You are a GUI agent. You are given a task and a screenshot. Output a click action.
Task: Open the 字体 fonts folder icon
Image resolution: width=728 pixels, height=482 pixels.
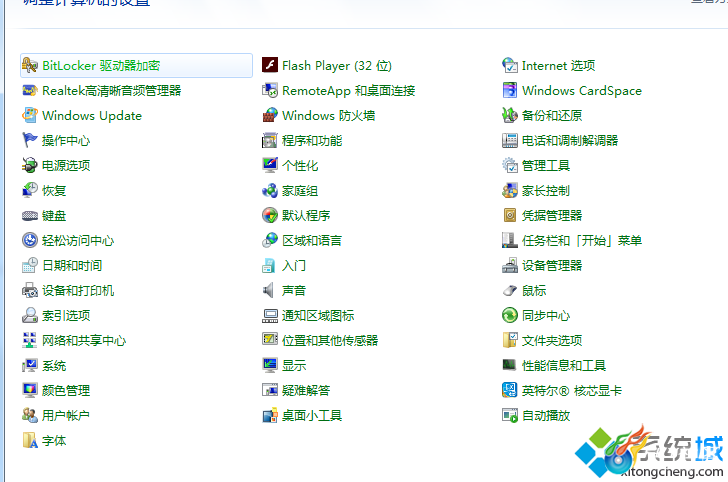click(x=30, y=441)
